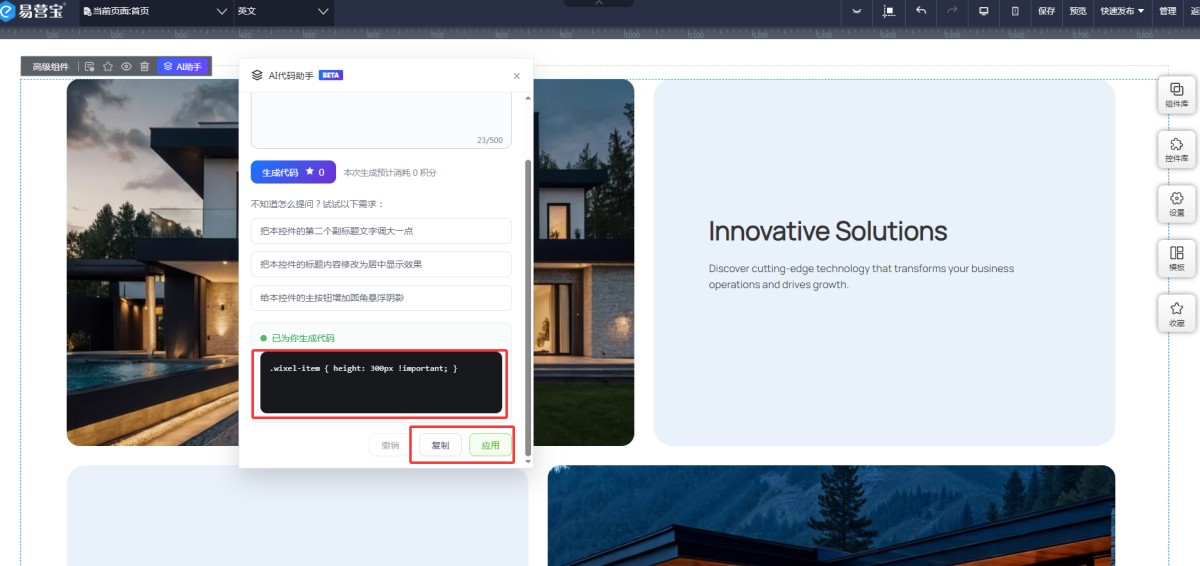The height and width of the screenshot is (566, 1200).
Task: Select suggestion 把本控件的标题内容修改为居中显示效果
Action: (381, 264)
